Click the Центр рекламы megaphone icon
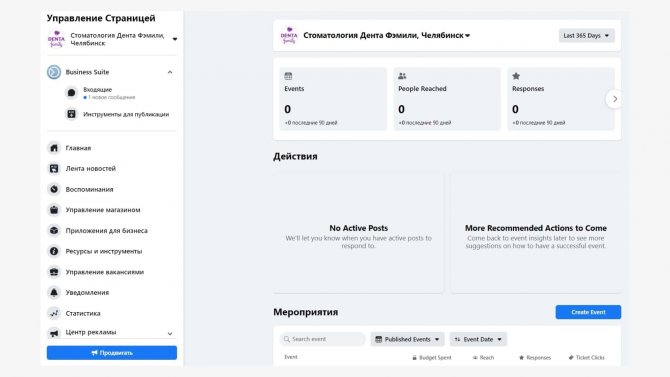 [x=54, y=333]
